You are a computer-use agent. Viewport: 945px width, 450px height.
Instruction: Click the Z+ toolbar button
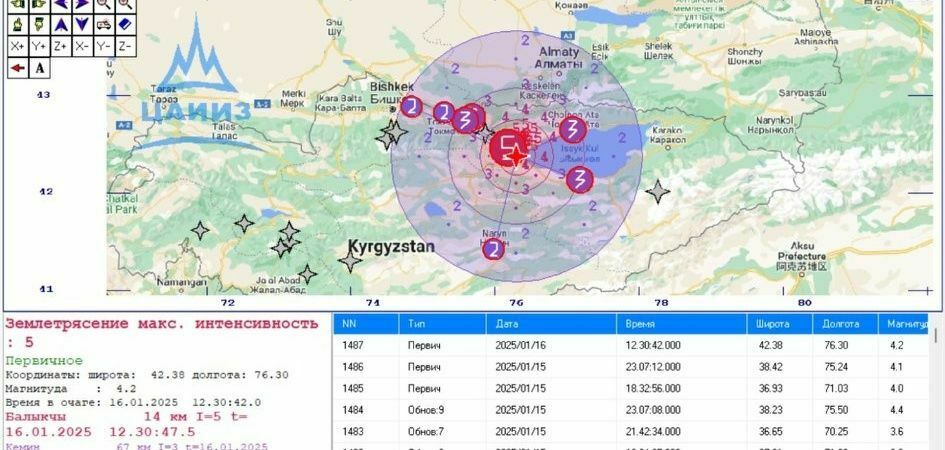pyautogui.click(x=60, y=46)
